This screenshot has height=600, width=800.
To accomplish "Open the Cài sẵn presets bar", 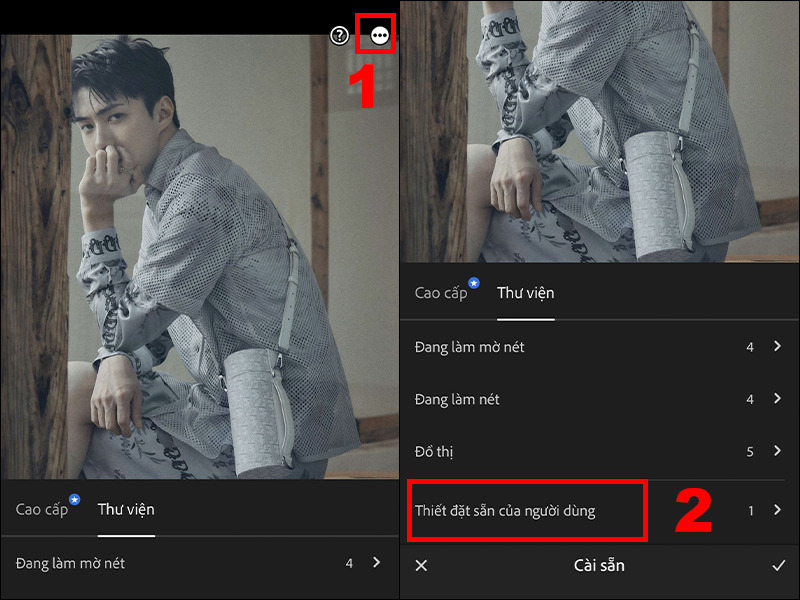I will [x=598, y=565].
